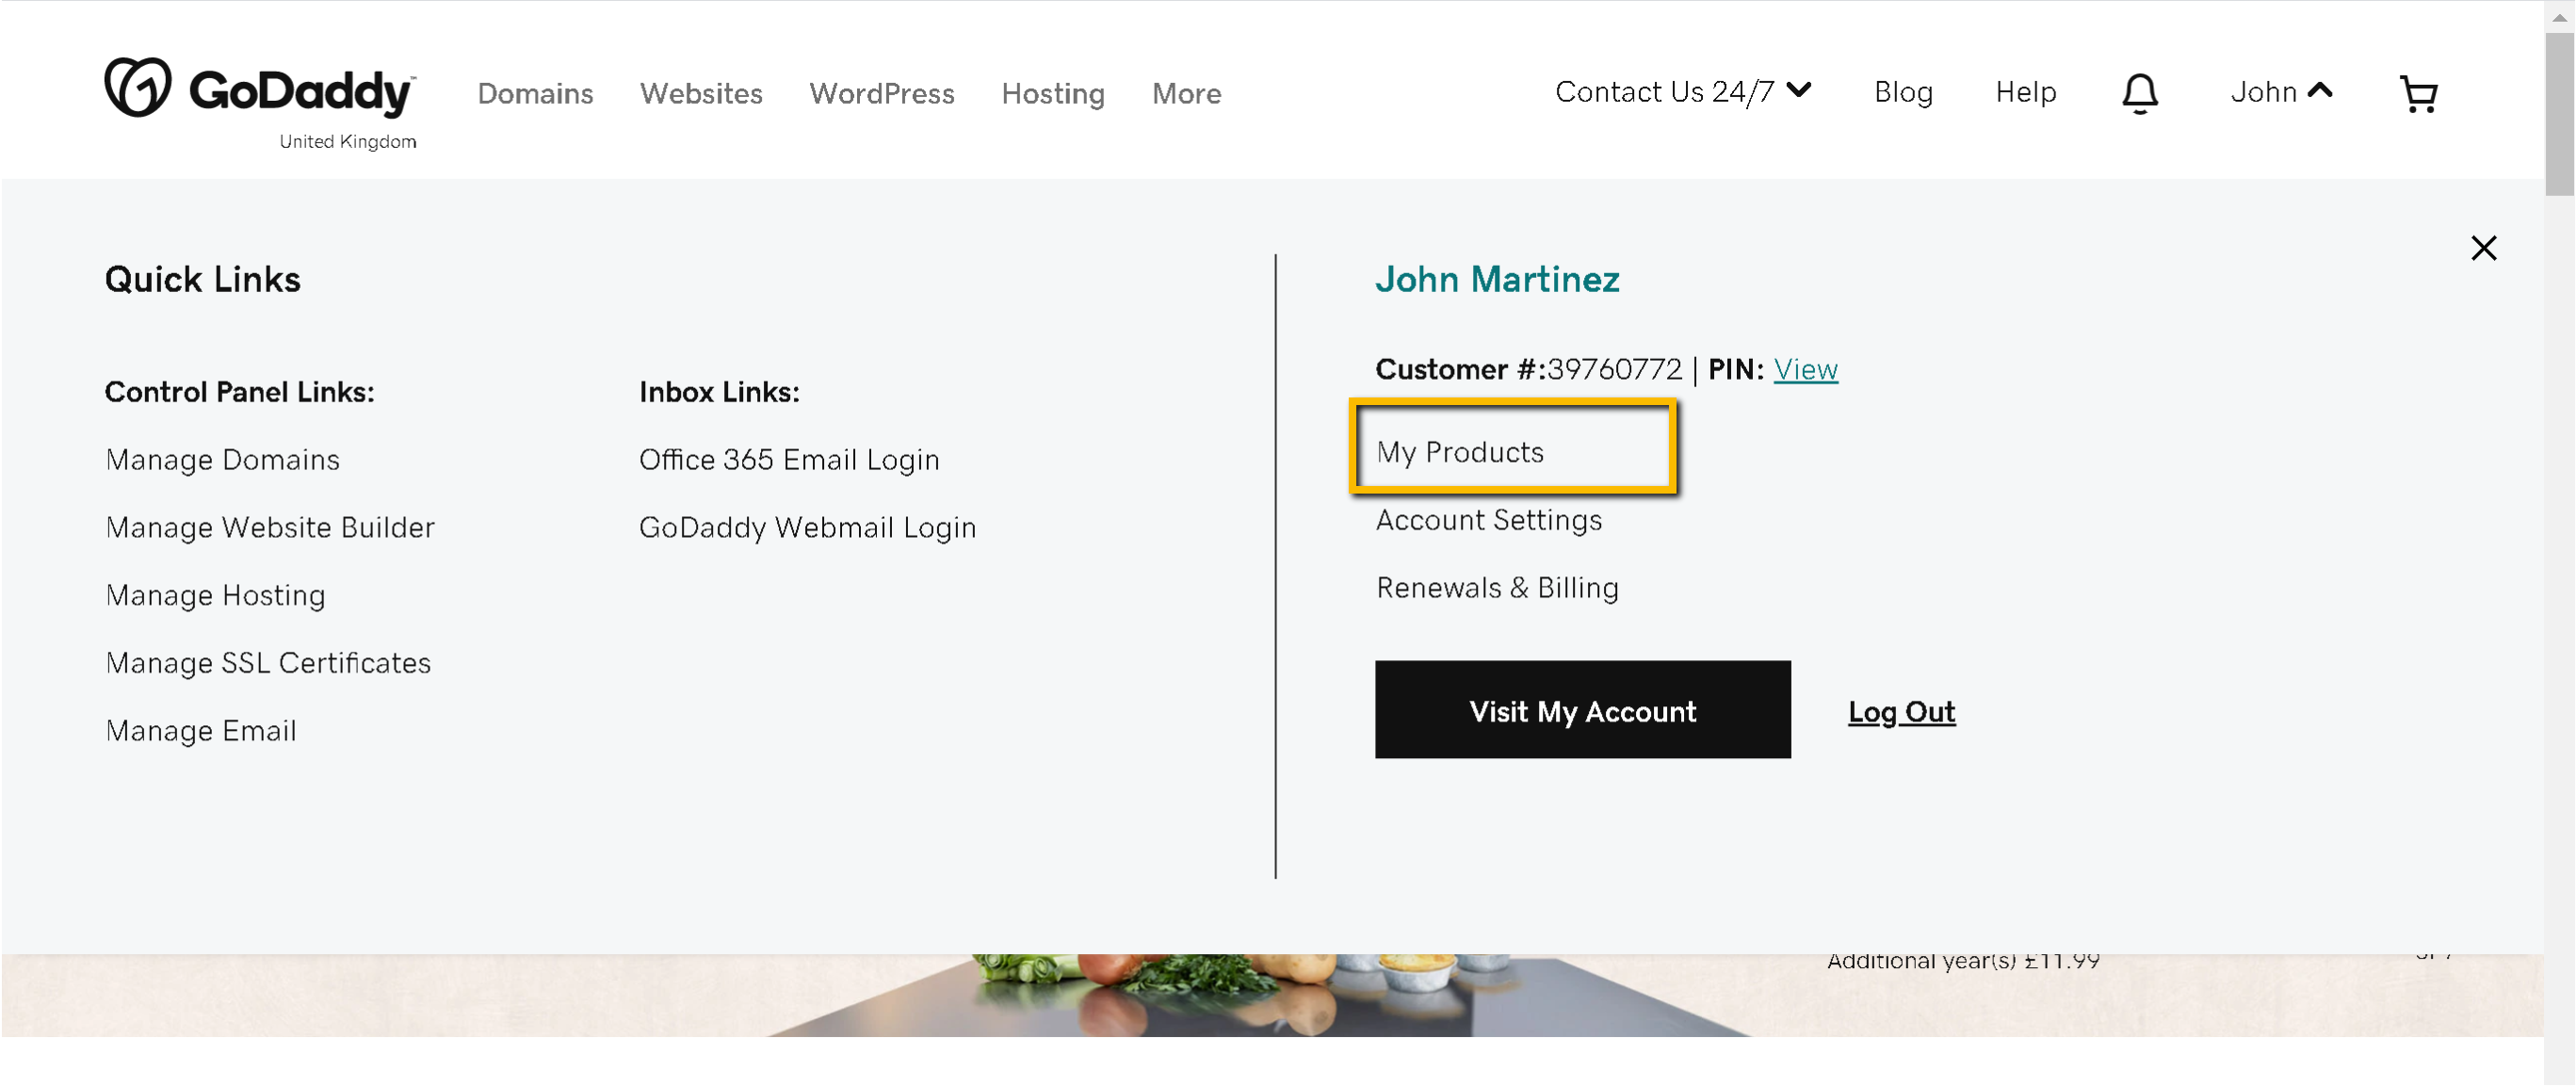Viewport: 2576px width, 1086px height.
Task: Click the GoDaddy logo
Action: pos(260,88)
